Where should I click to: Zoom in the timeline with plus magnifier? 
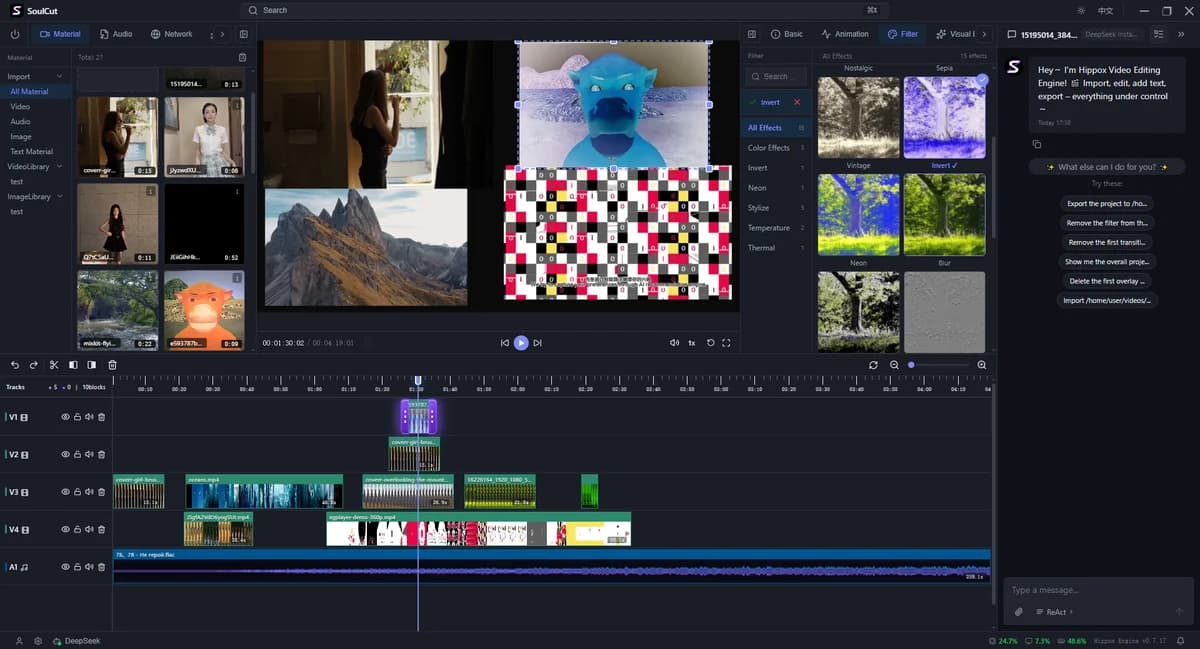[x=982, y=365]
